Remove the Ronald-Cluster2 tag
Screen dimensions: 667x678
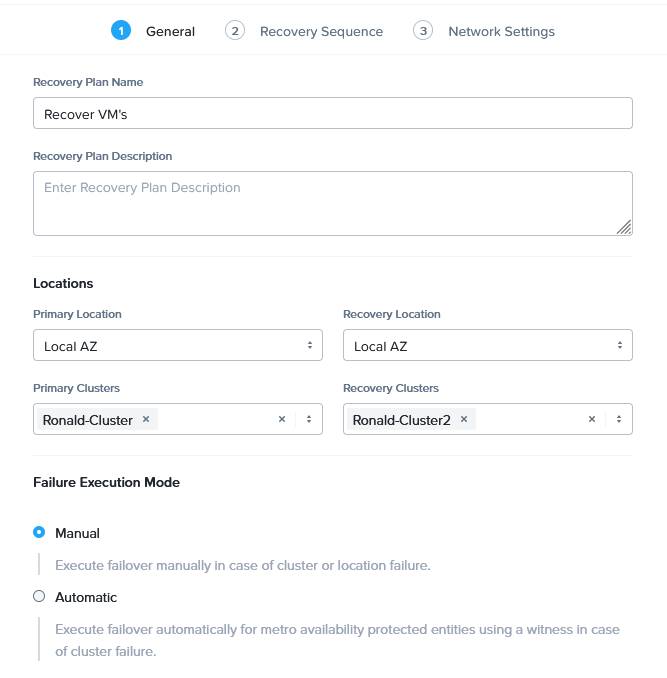(464, 419)
